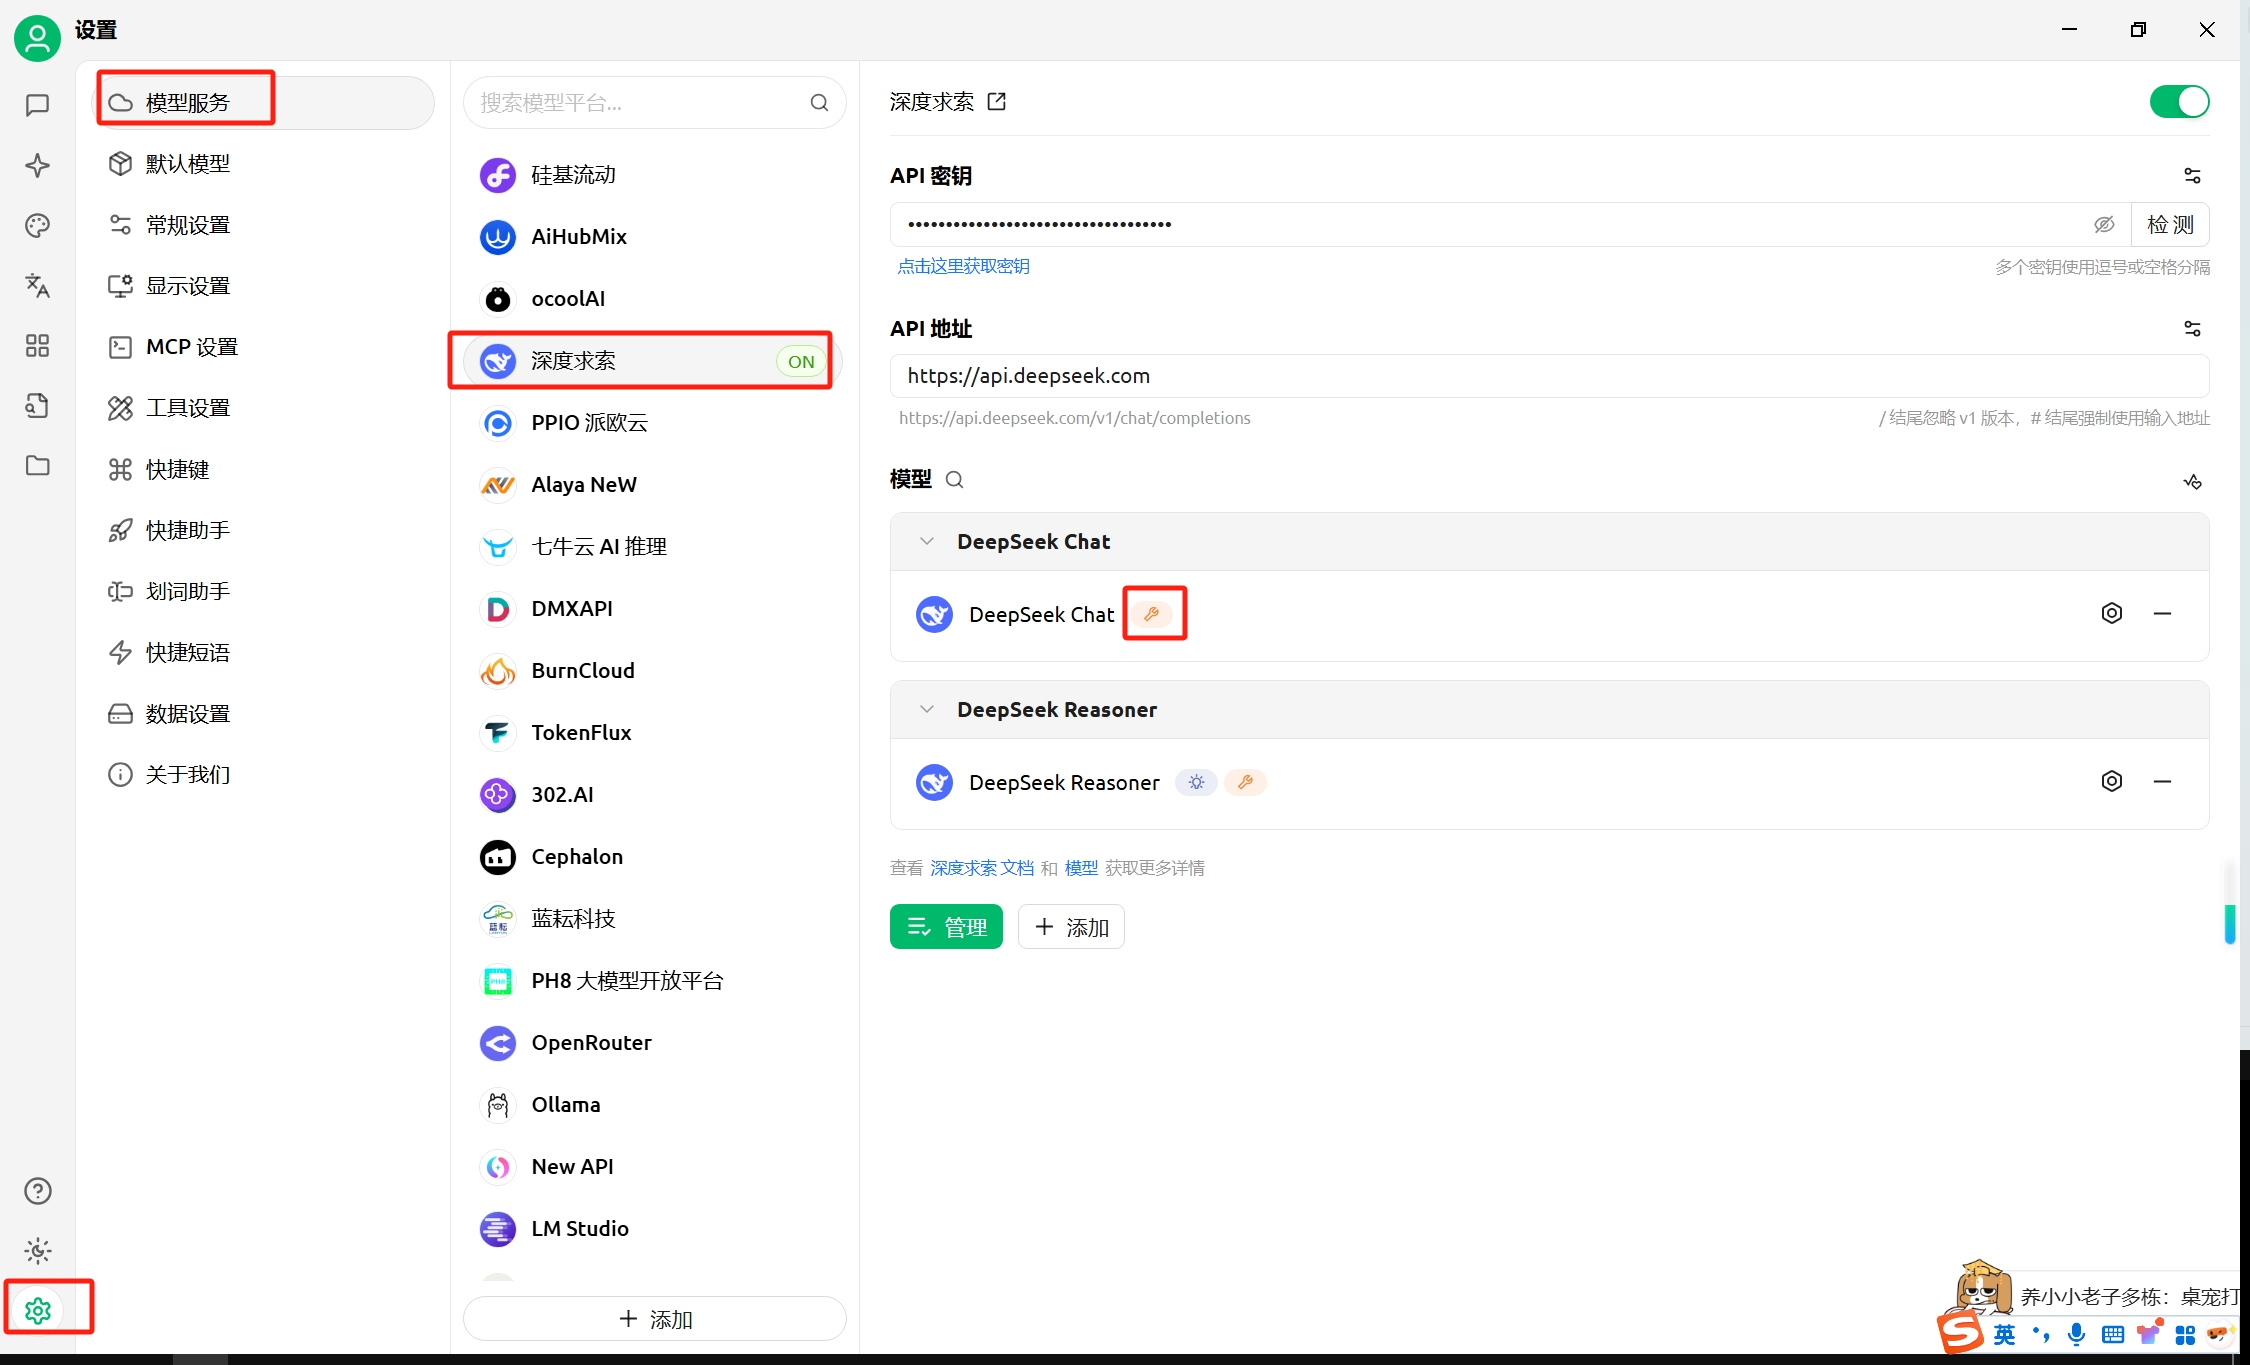Open 显示设置 settings section
This screenshot has width=2250, height=1365.
pyautogui.click(x=264, y=286)
